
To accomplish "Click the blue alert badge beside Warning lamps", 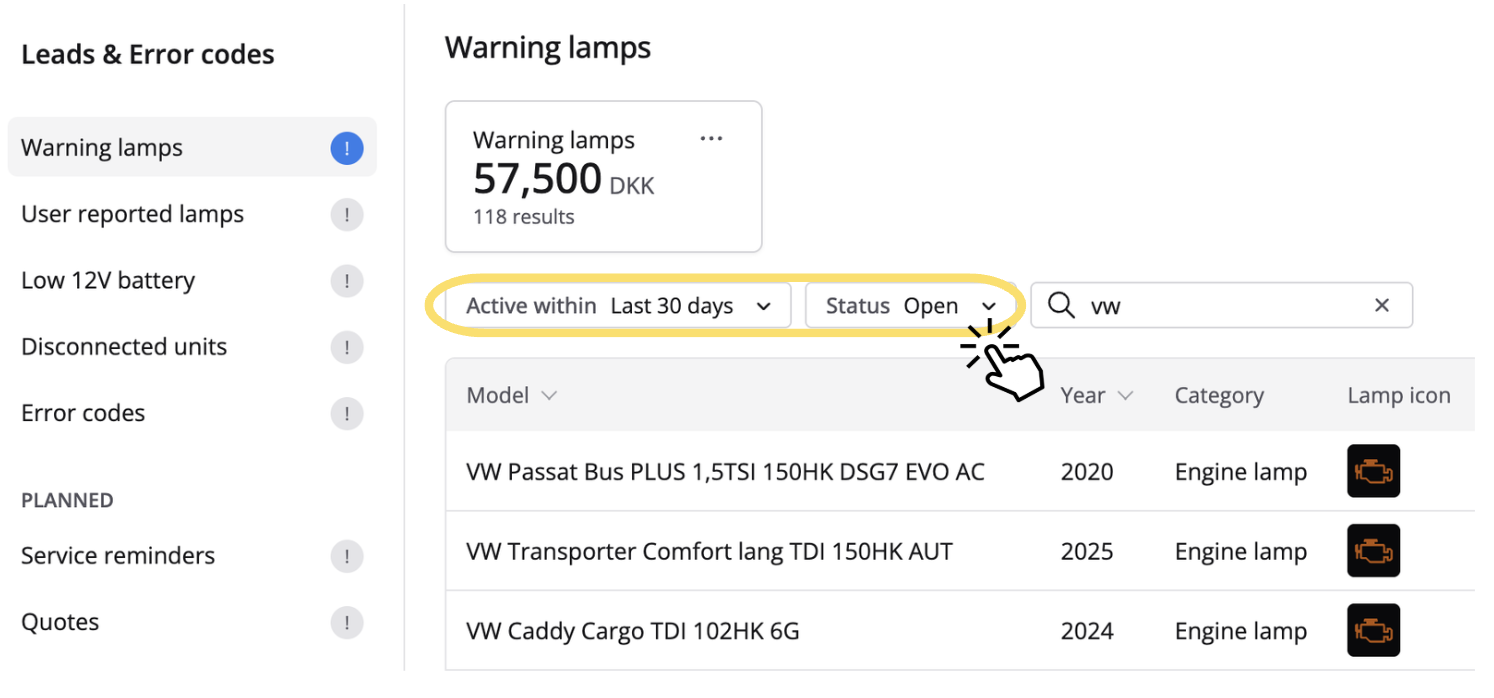I will tap(347, 148).
